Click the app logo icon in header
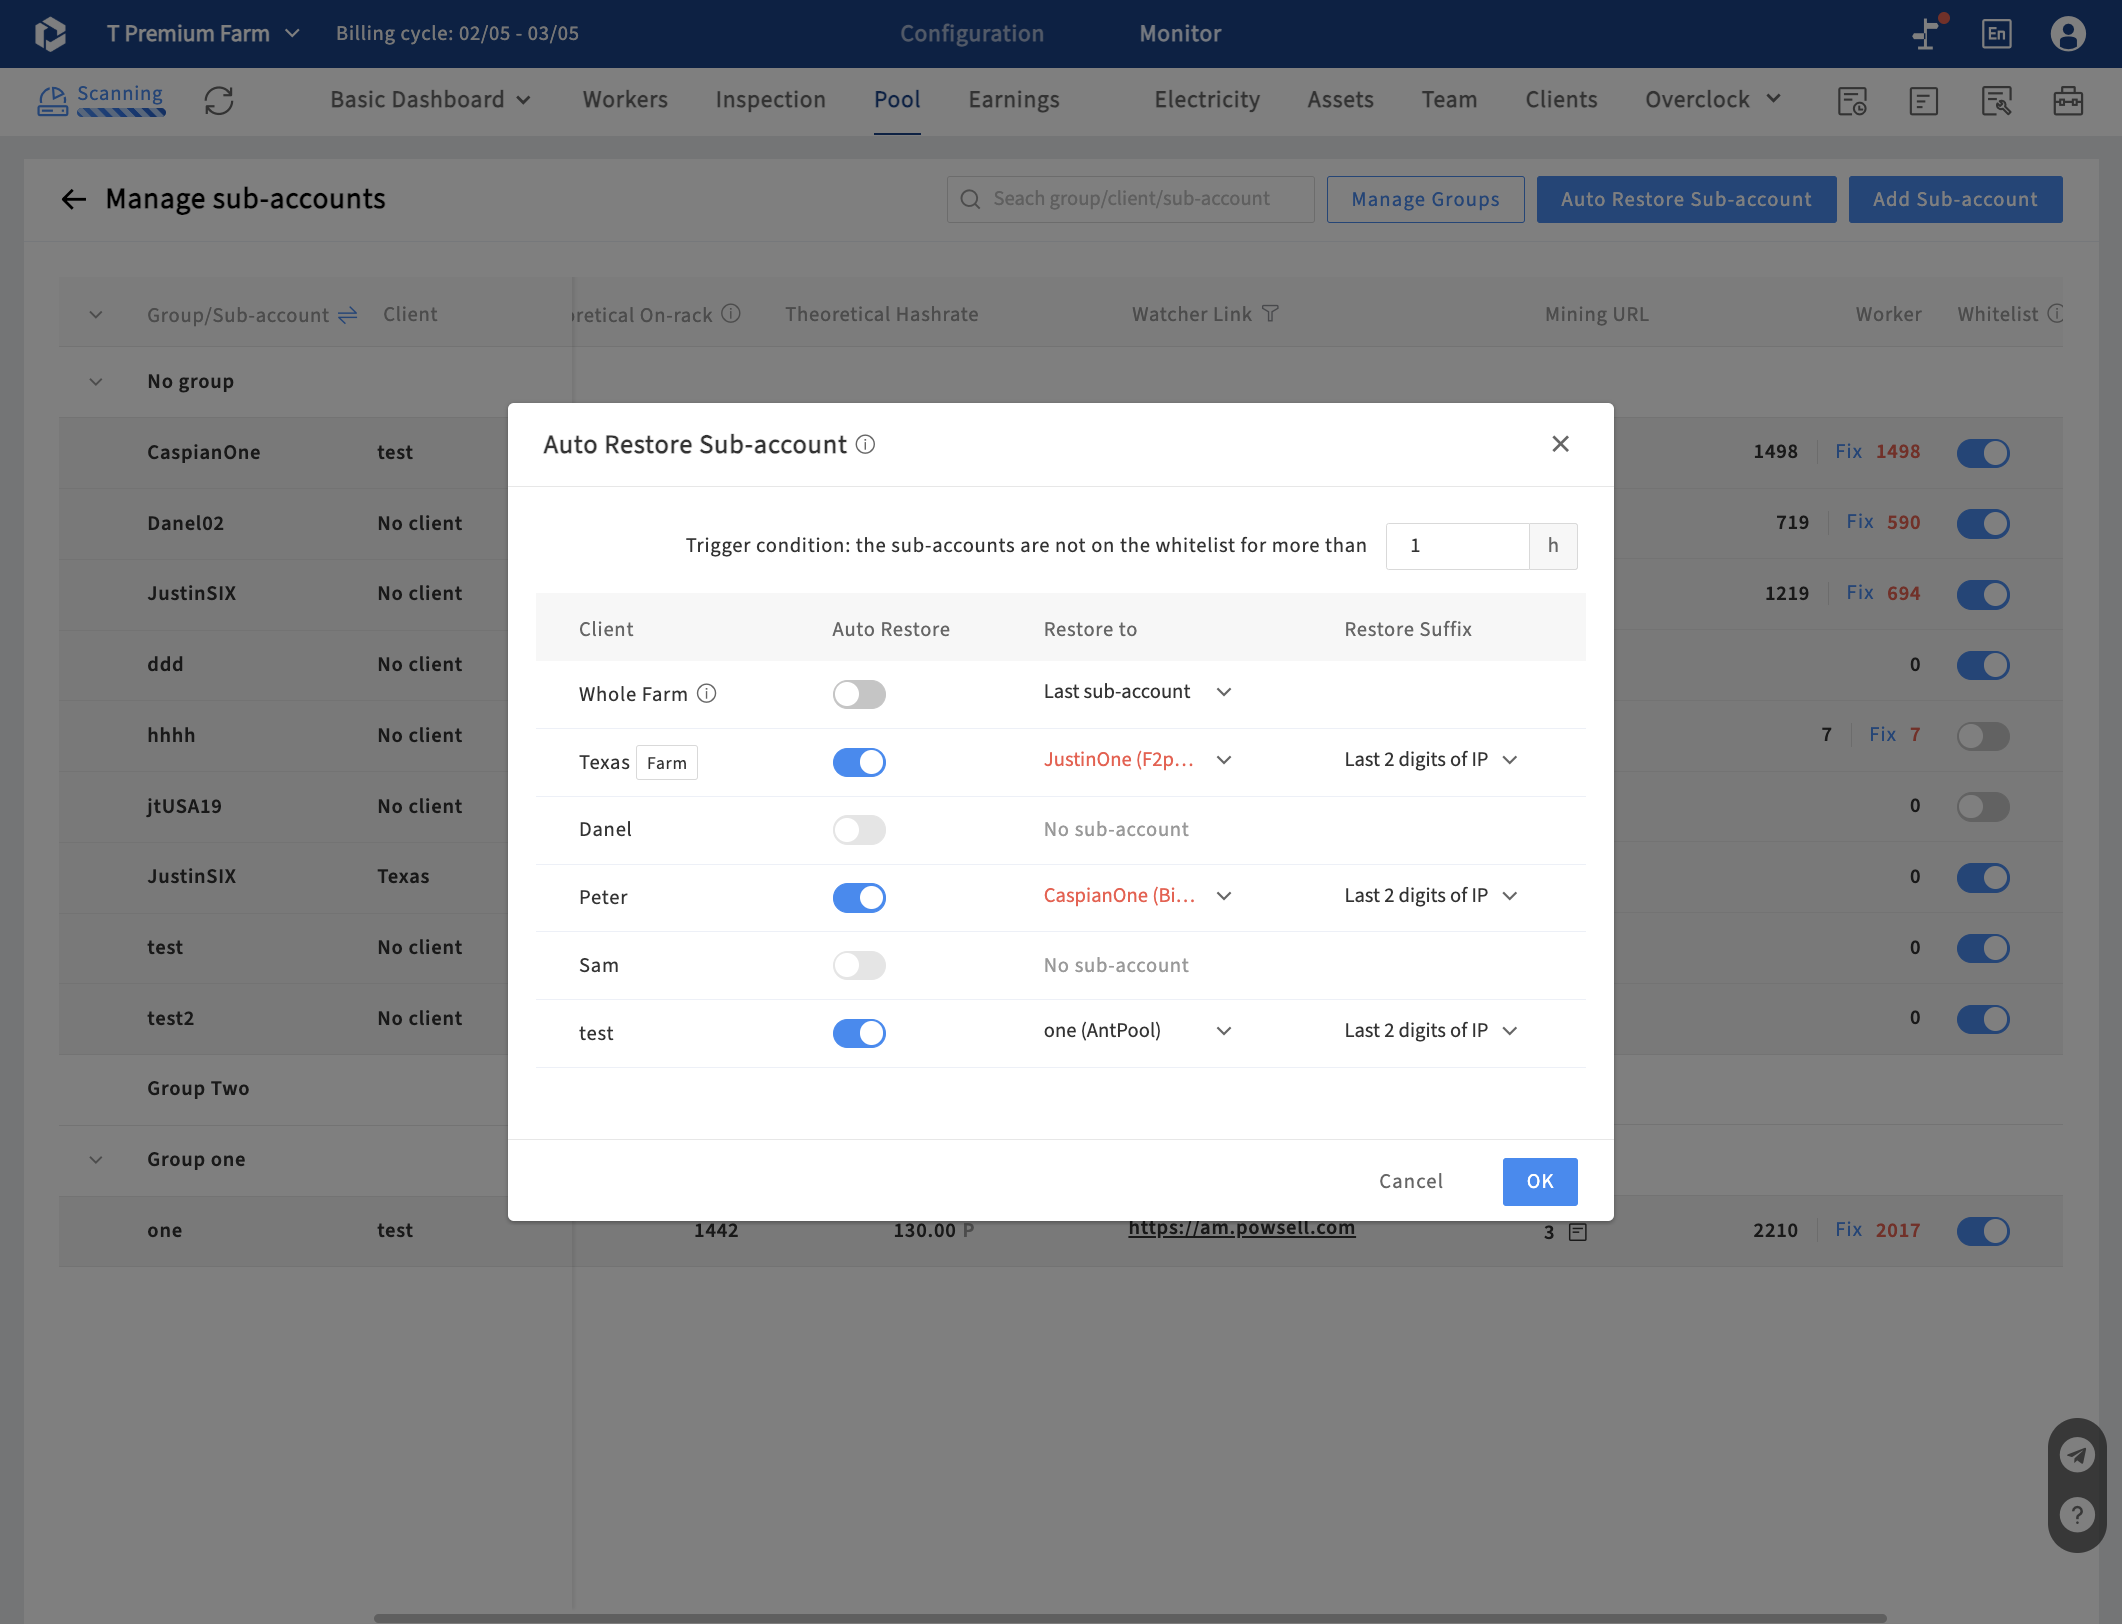Viewport: 2122px width, 1624px height. pyautogui.click(x=50, y=34)
